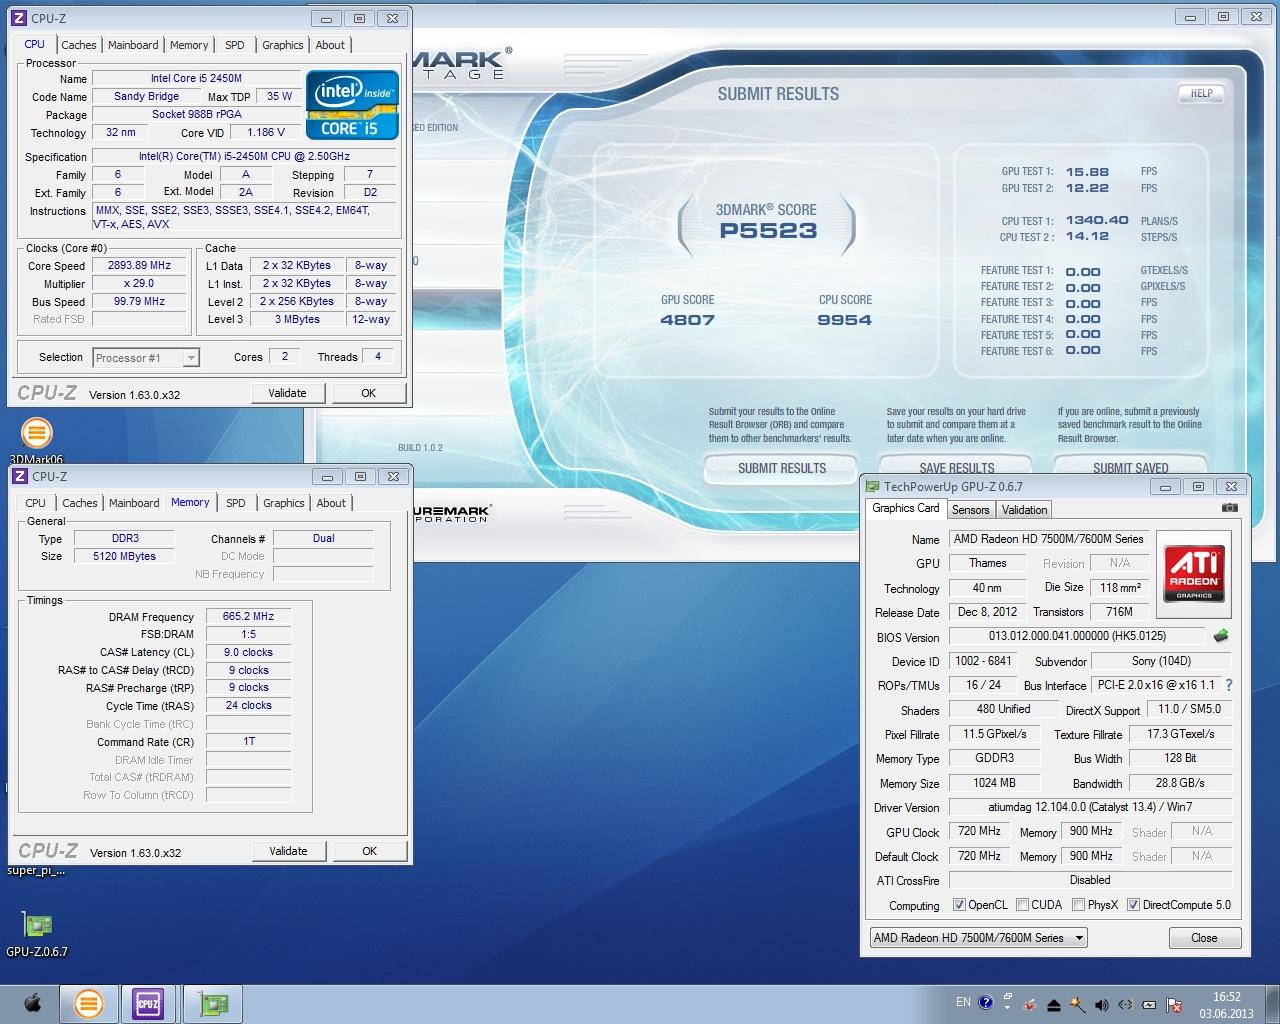
Task: Open the volume speaker tray icon
Action: 1102,1004
